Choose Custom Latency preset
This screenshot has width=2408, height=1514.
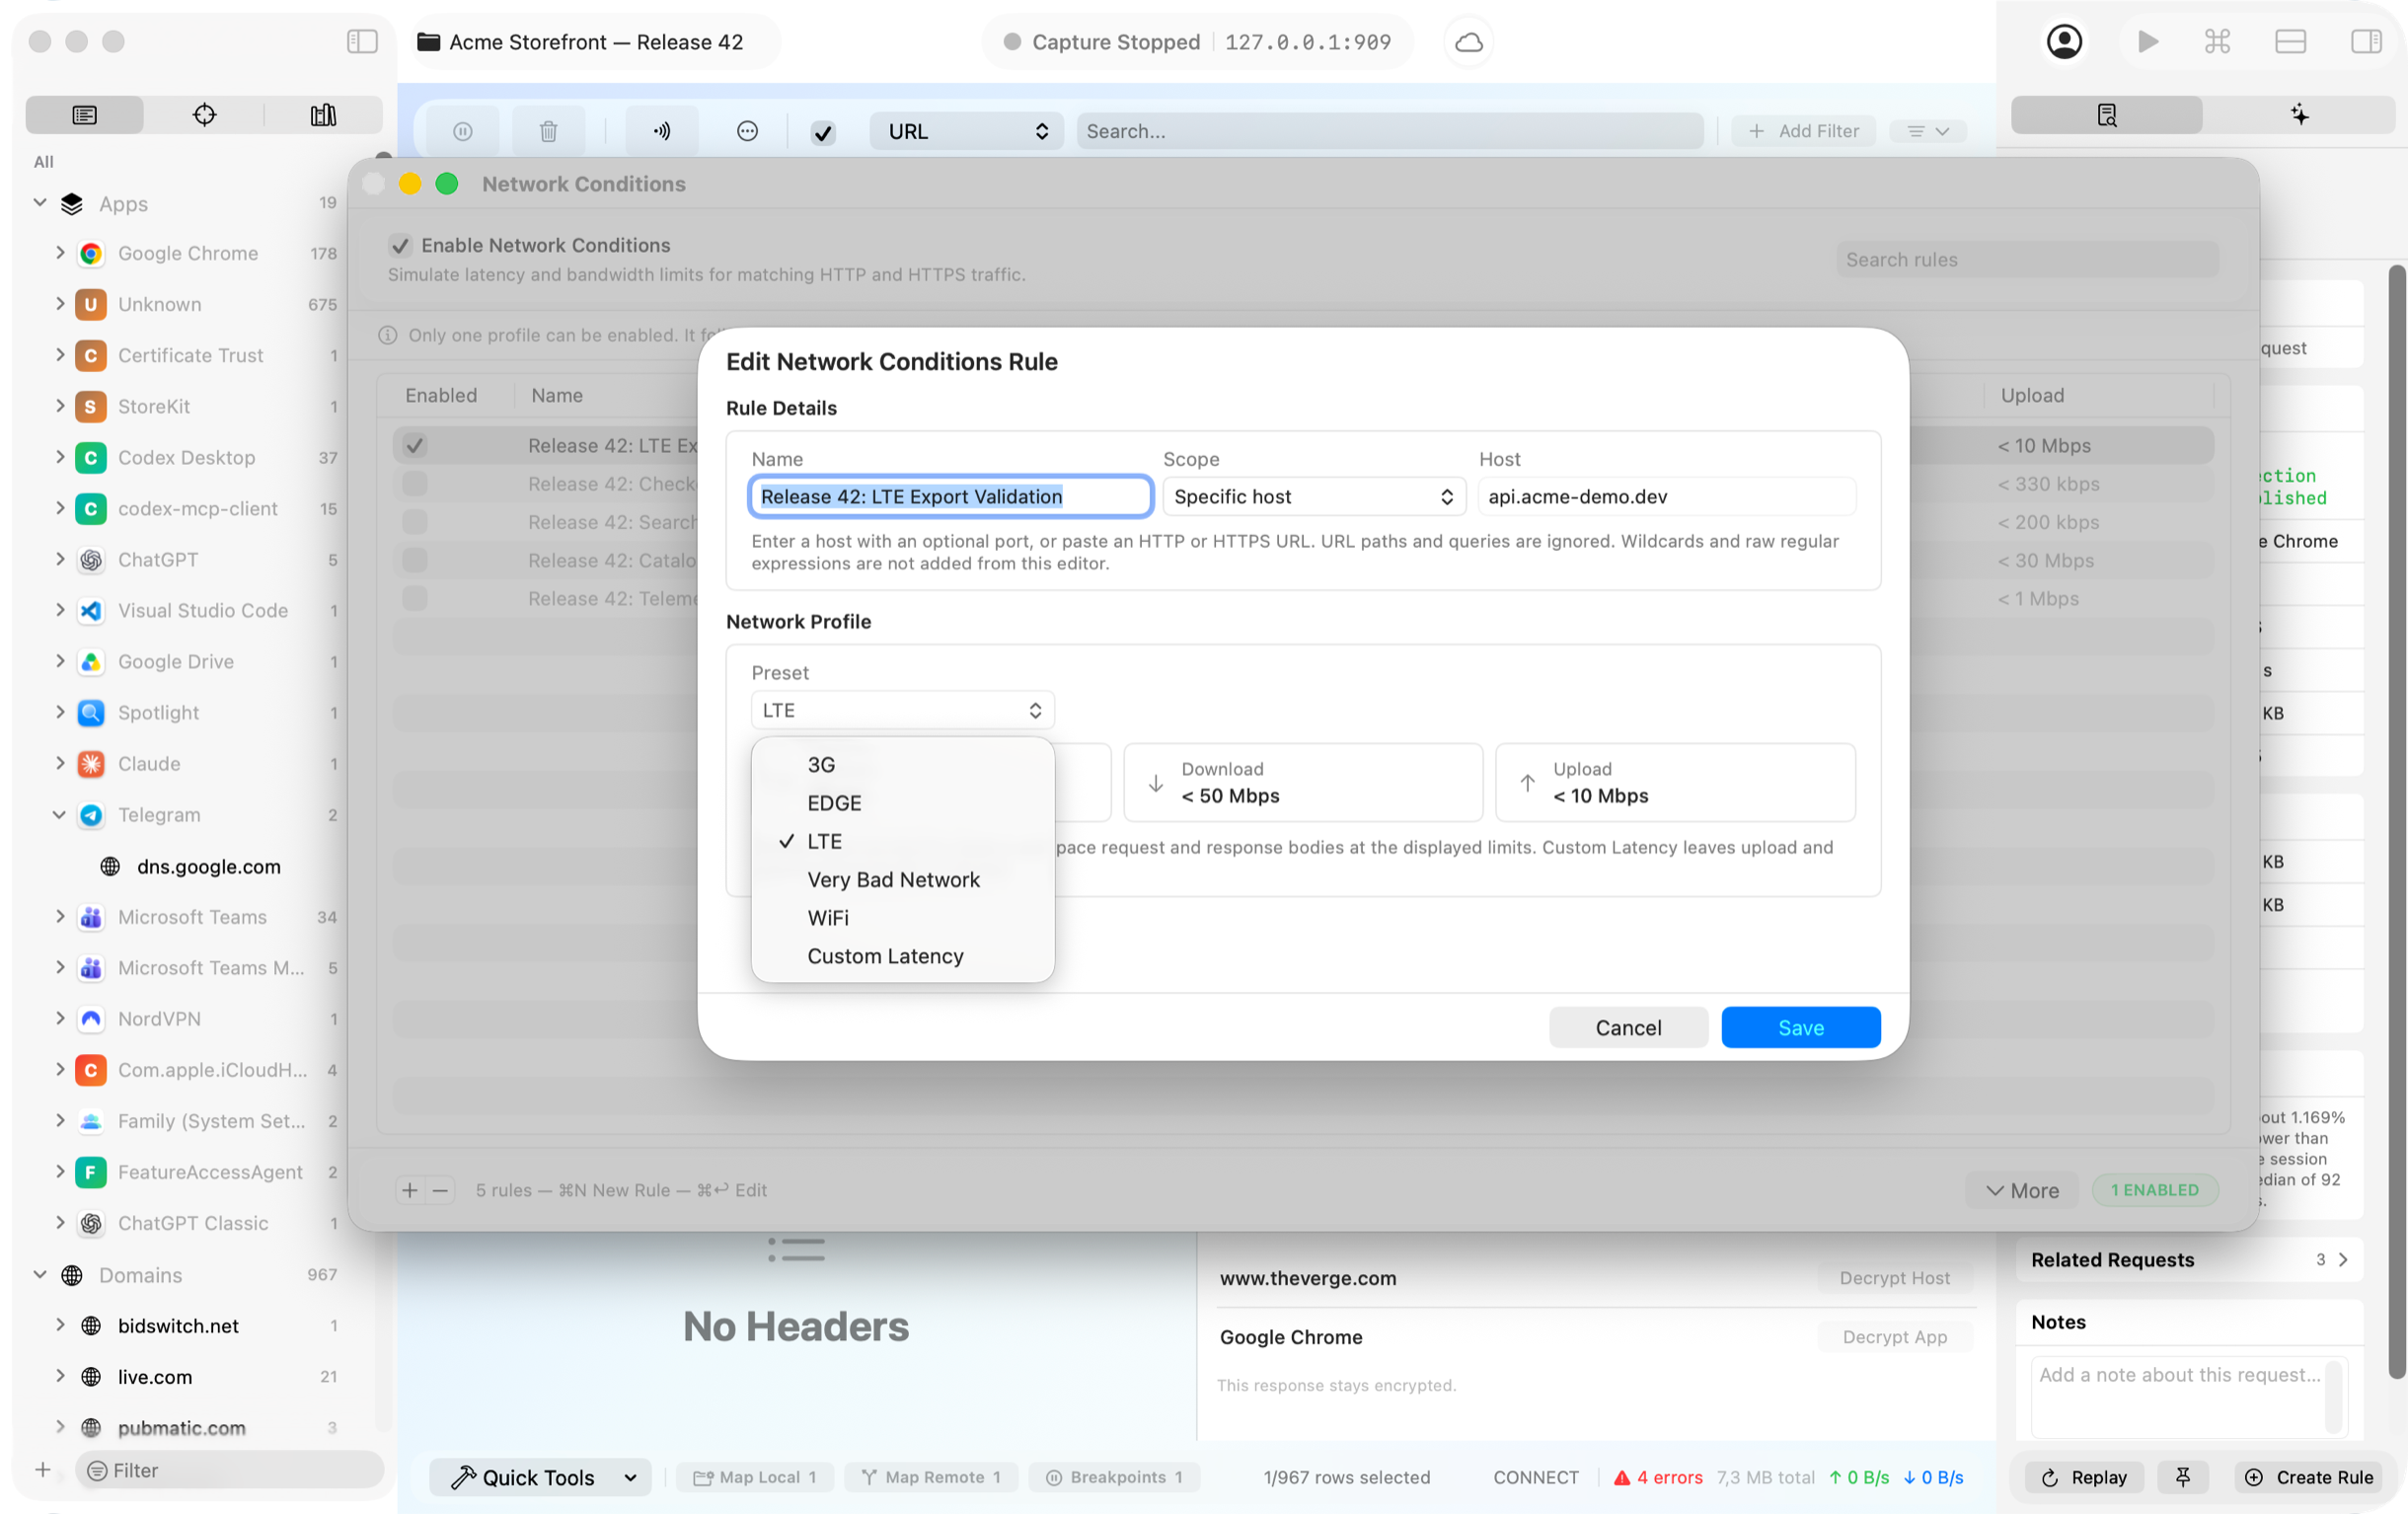coord(902,956)
